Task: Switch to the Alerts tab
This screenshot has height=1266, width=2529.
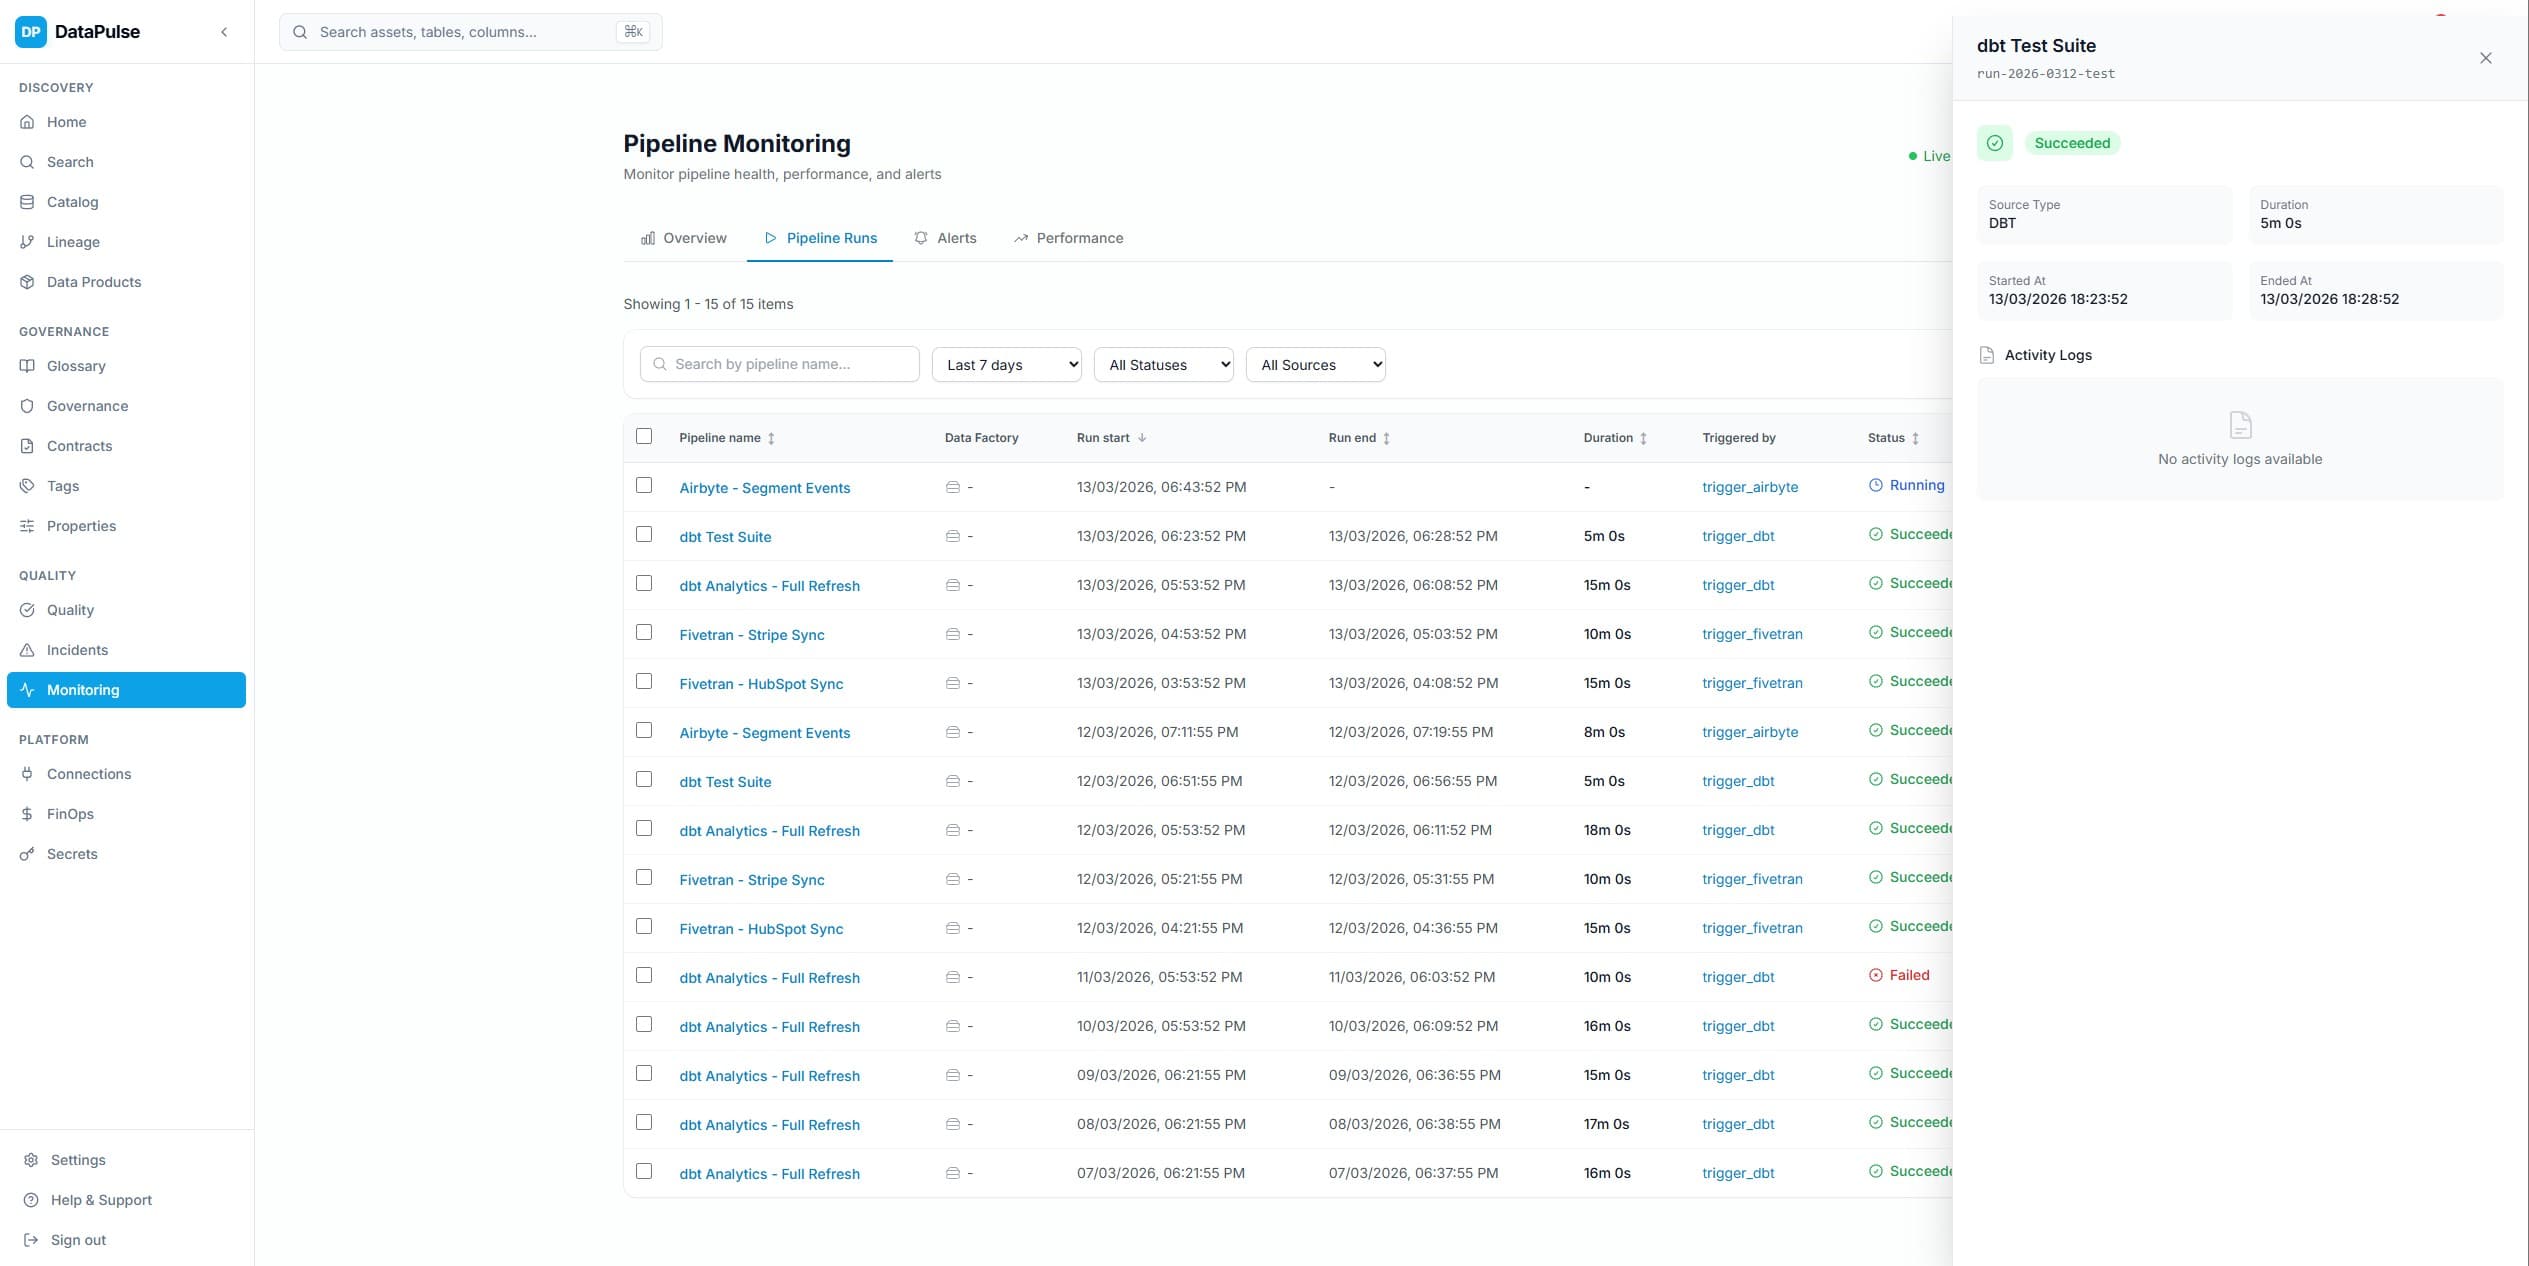Action: tap(945, 238)
